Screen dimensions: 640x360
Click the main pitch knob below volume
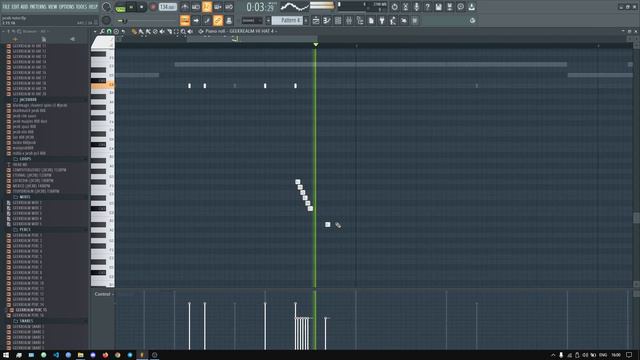(106, 20)
